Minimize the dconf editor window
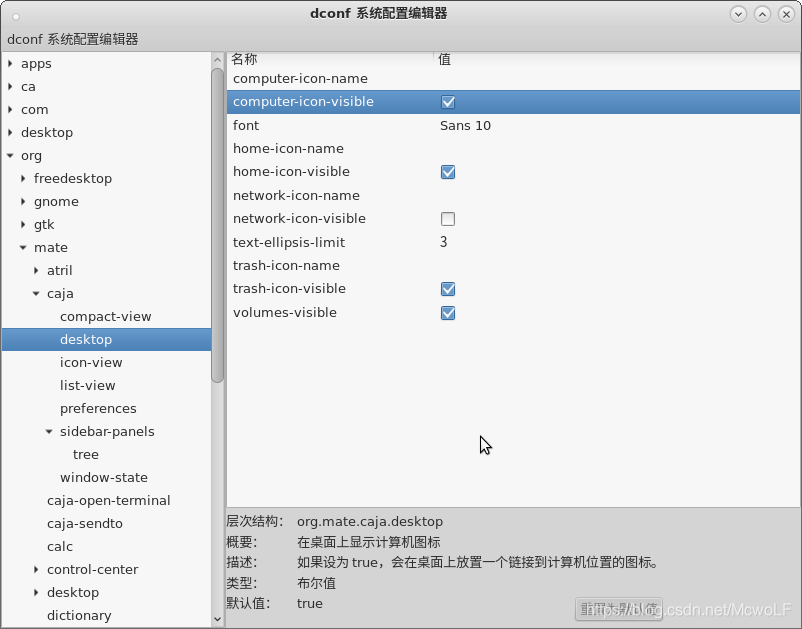 738,14
